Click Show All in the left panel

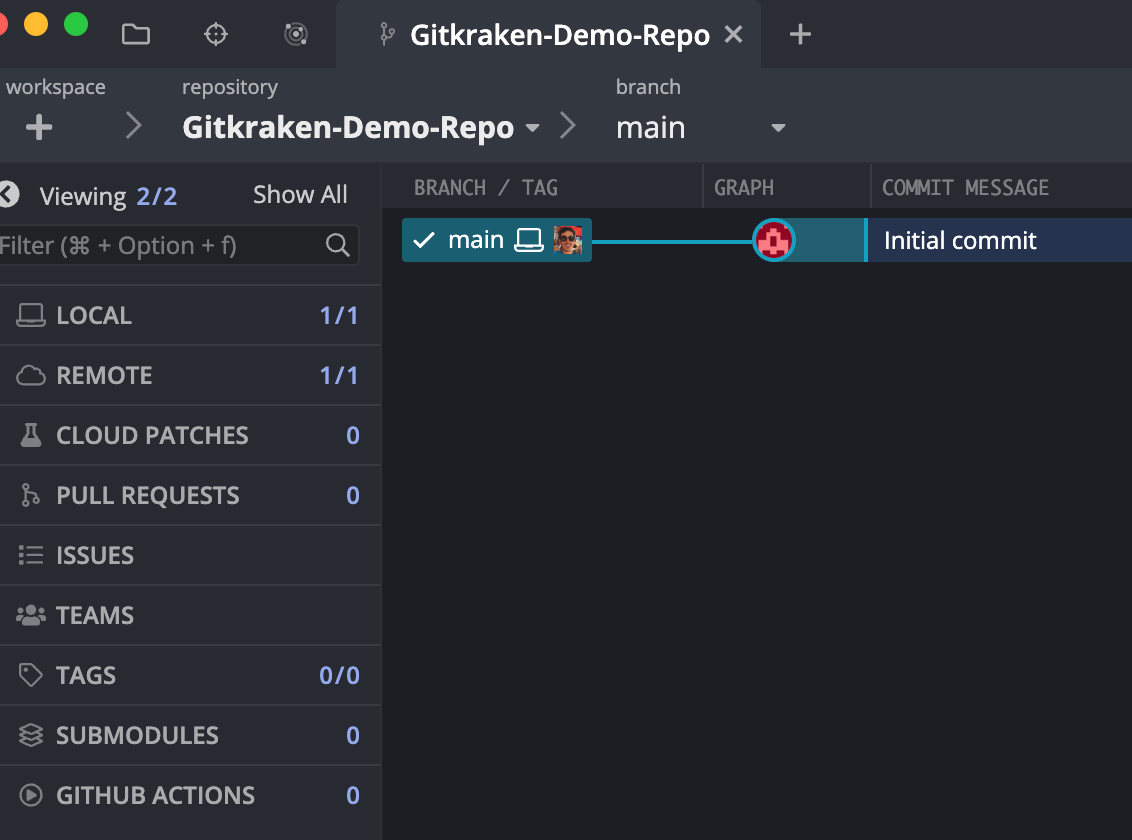click(x=300, y=195)
